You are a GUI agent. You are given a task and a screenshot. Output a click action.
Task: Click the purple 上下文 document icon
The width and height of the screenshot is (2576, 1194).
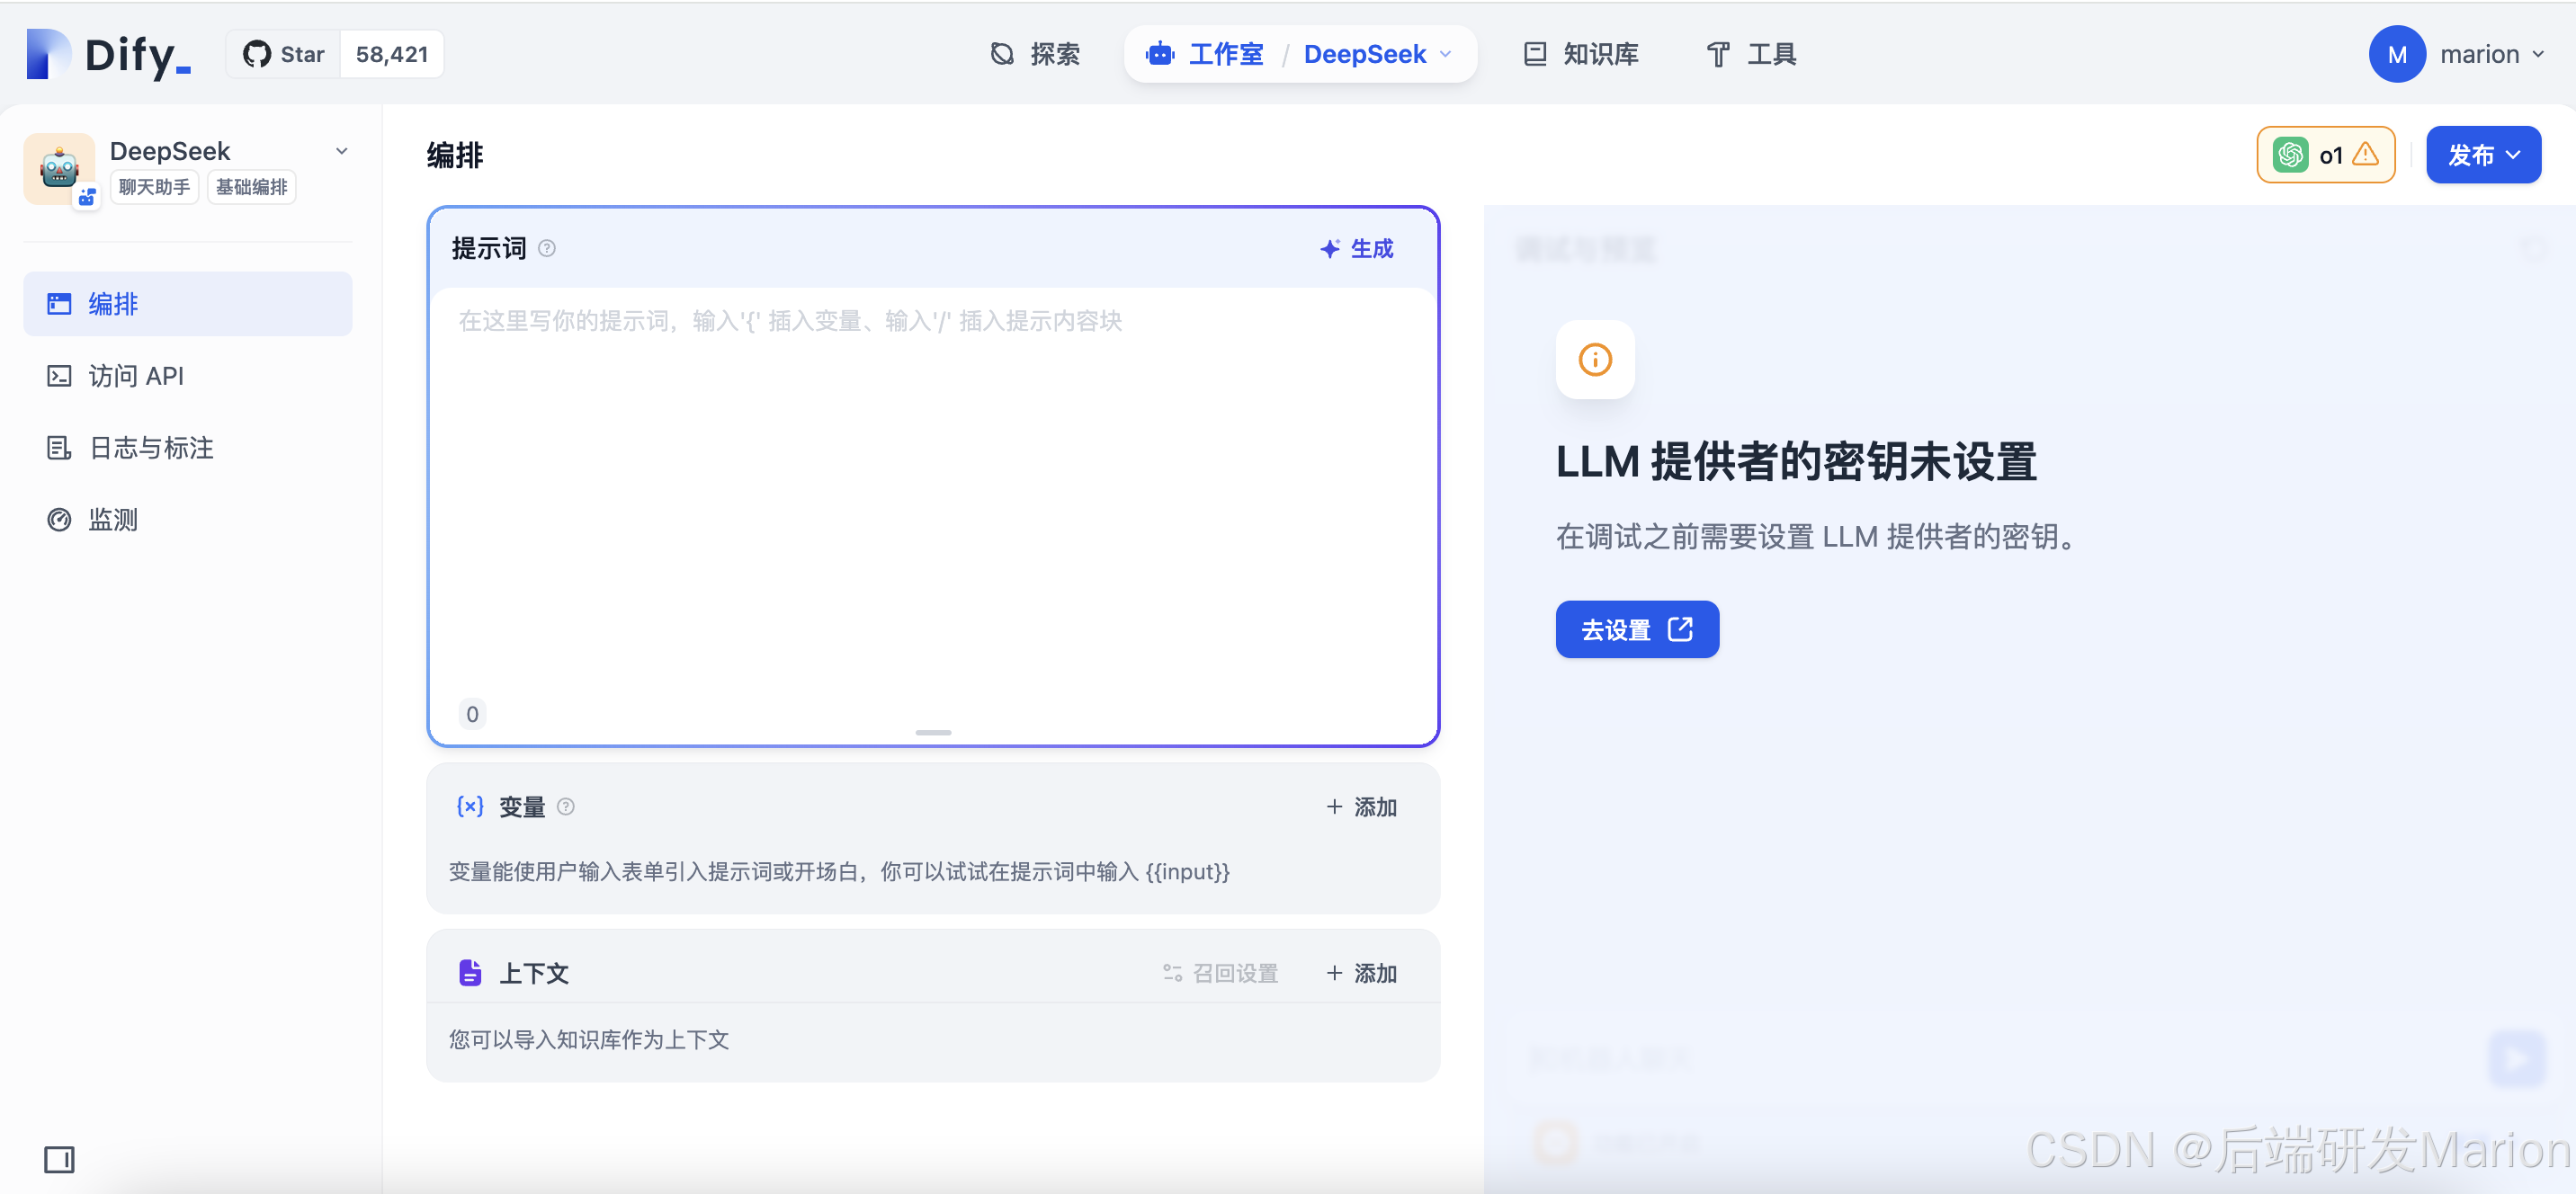pyautogui.click(x=469, y=972)
